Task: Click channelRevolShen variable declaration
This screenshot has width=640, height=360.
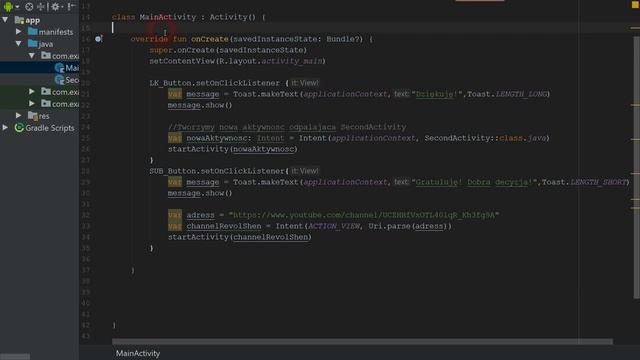Action: pos(224,226)
